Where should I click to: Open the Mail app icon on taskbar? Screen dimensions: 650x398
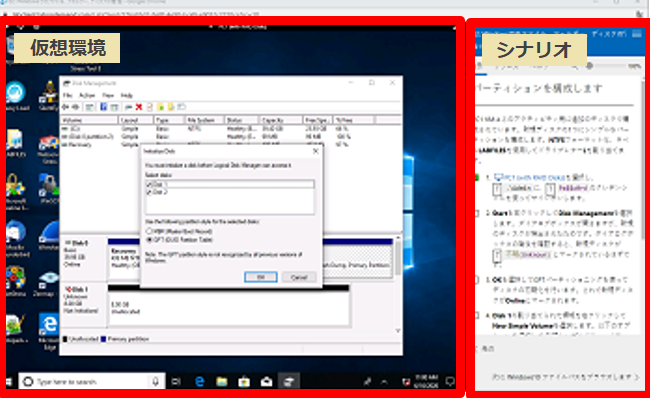(266, 381)
